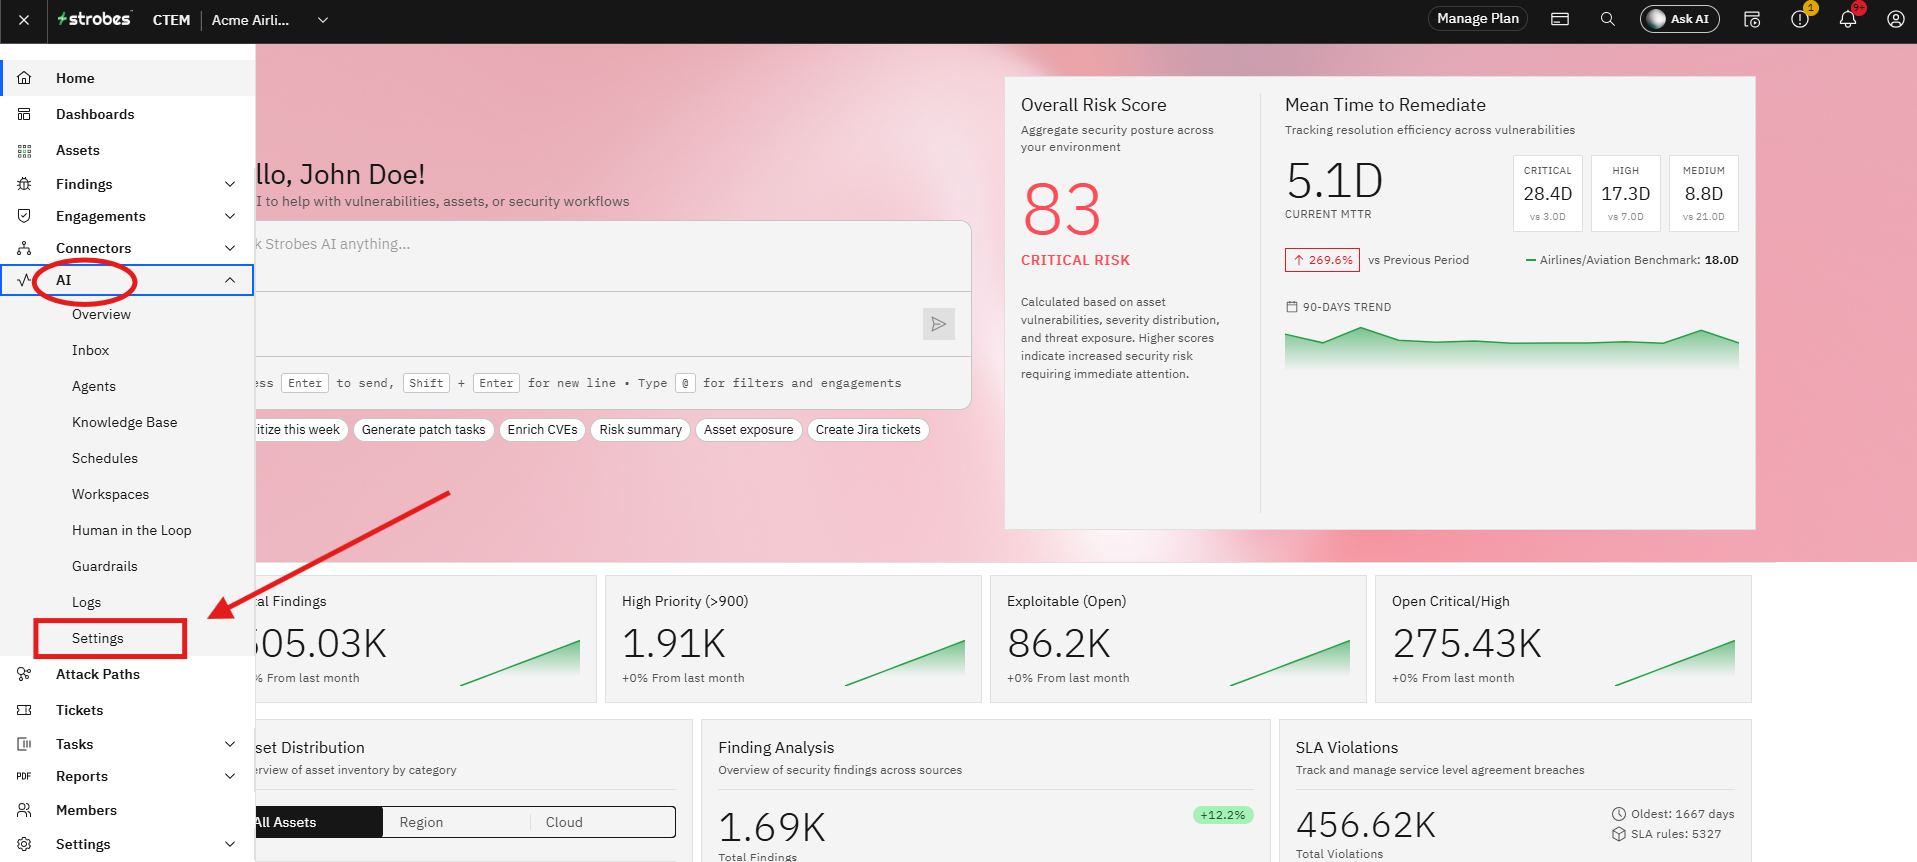Open the scheduled reports icon beside Ask AI
The image size is (1917, 862).
click(x=1752, y=19)
